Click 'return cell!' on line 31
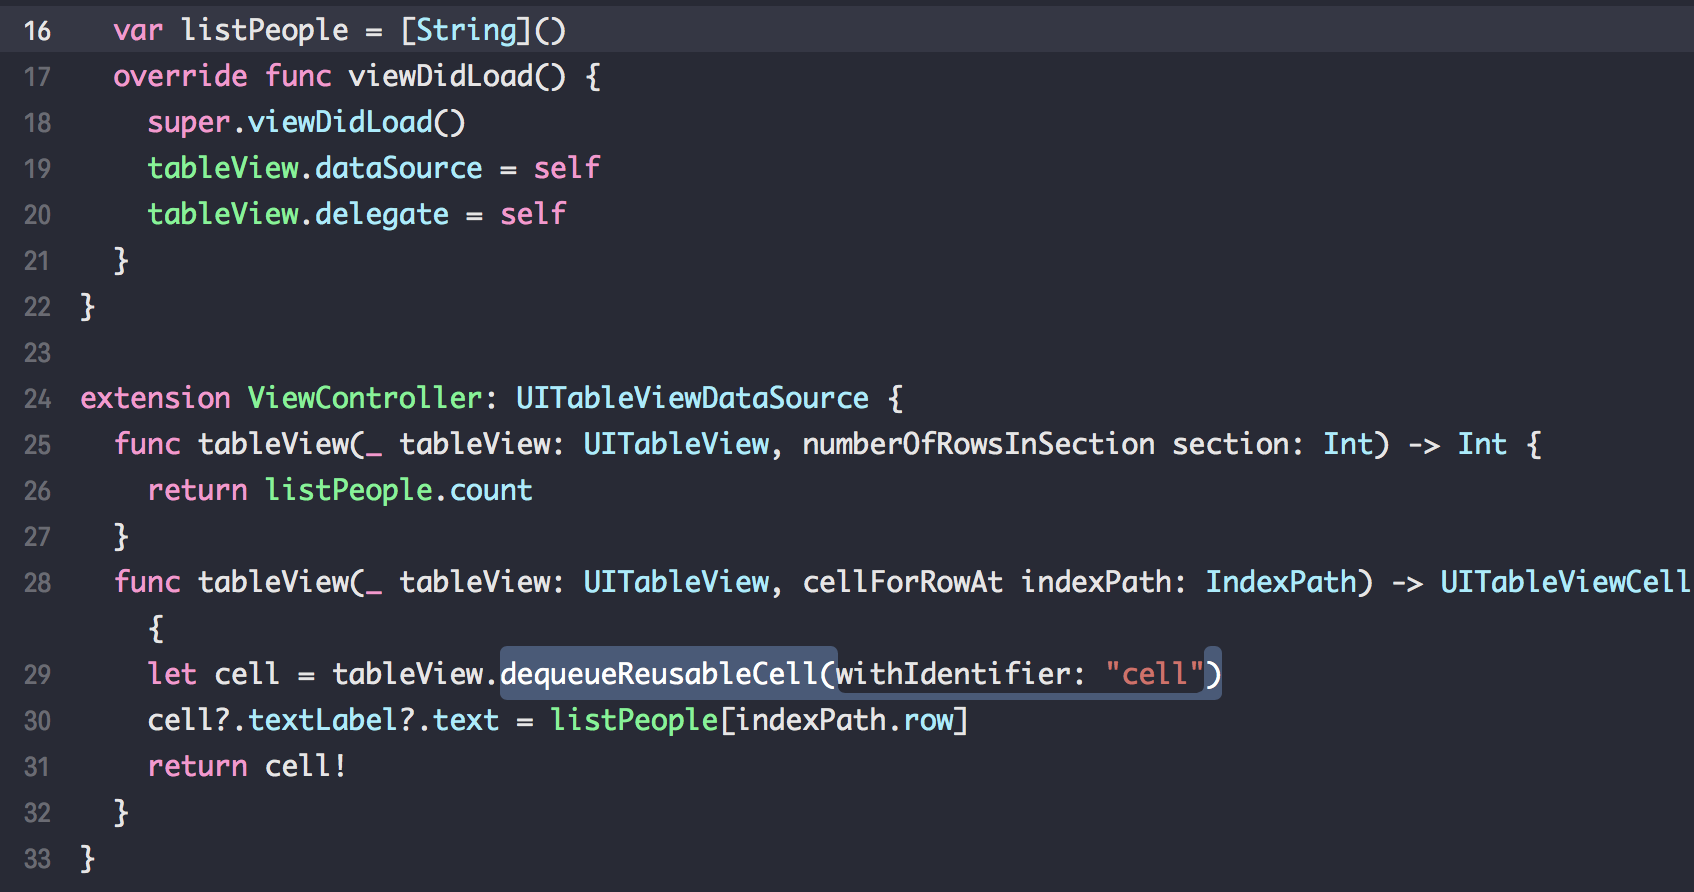The height and width of the screenshot is (892, 1694). (247, 766)
